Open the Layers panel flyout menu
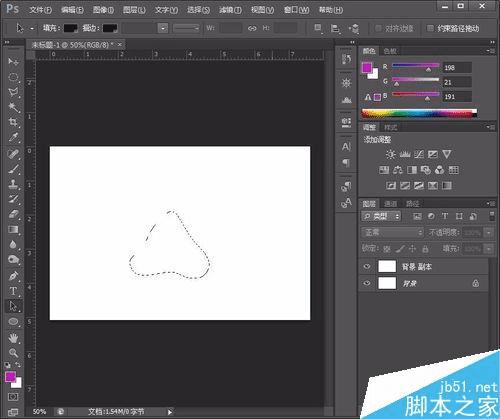 pyautogui.click(x=490, y=203)
